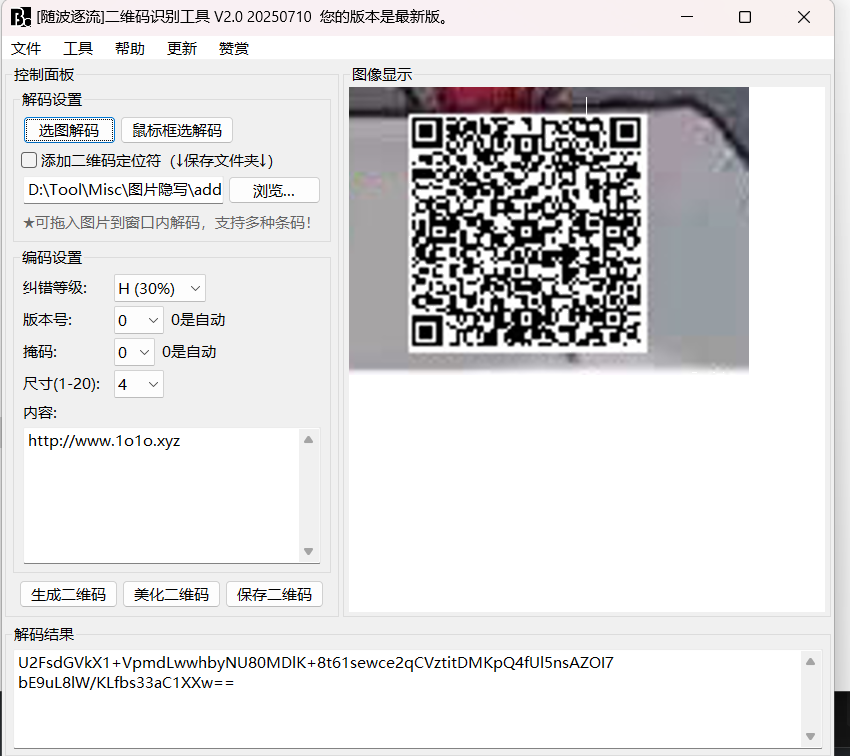850x756 pixels.
Task: Click the app logo icon in title bar
Action: (19, 17)
